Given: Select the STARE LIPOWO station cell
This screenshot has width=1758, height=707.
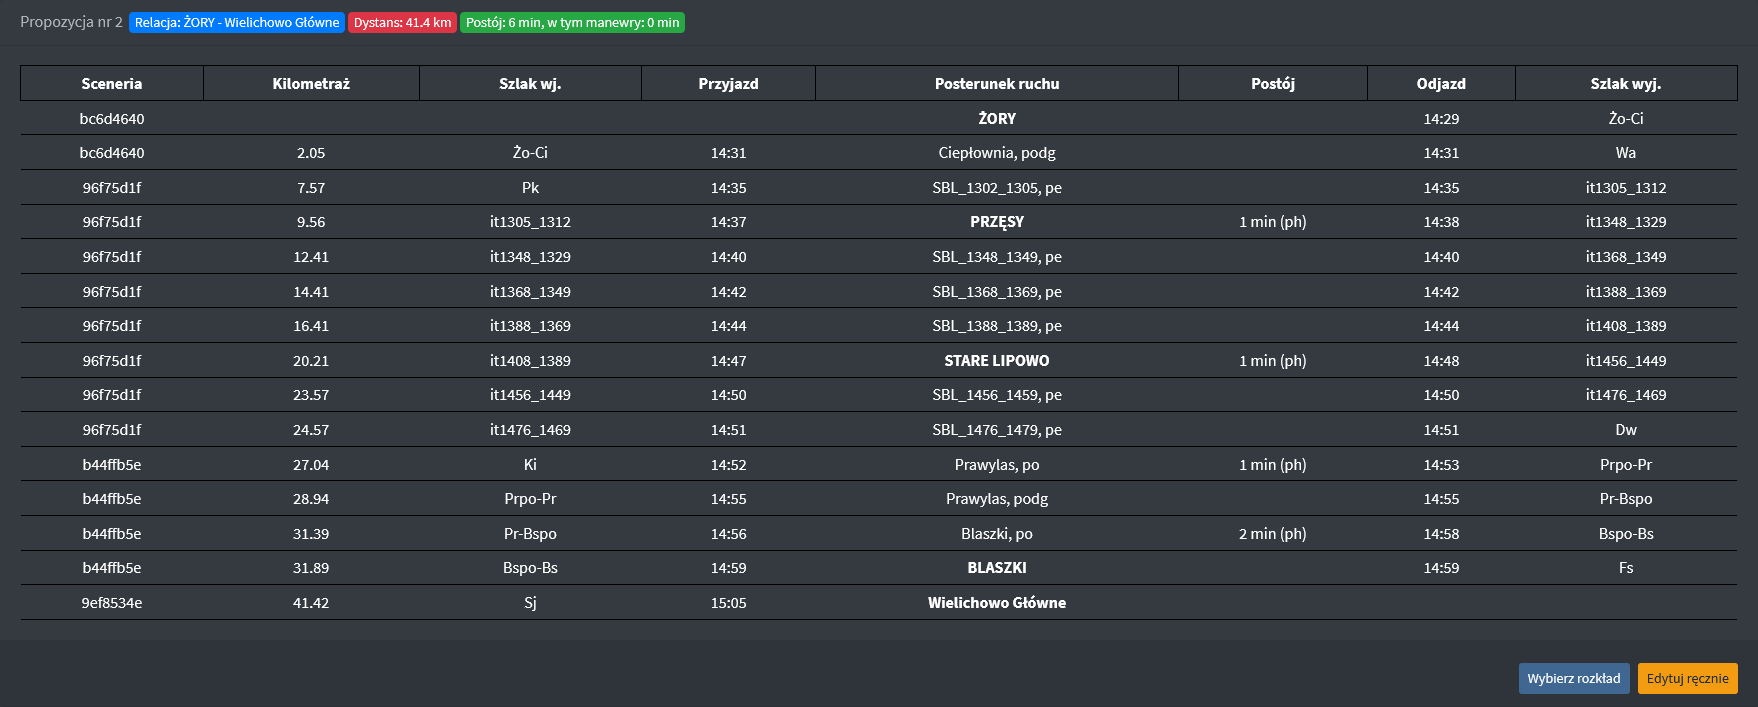Looking at the screenshot, I should pos(996,361).
